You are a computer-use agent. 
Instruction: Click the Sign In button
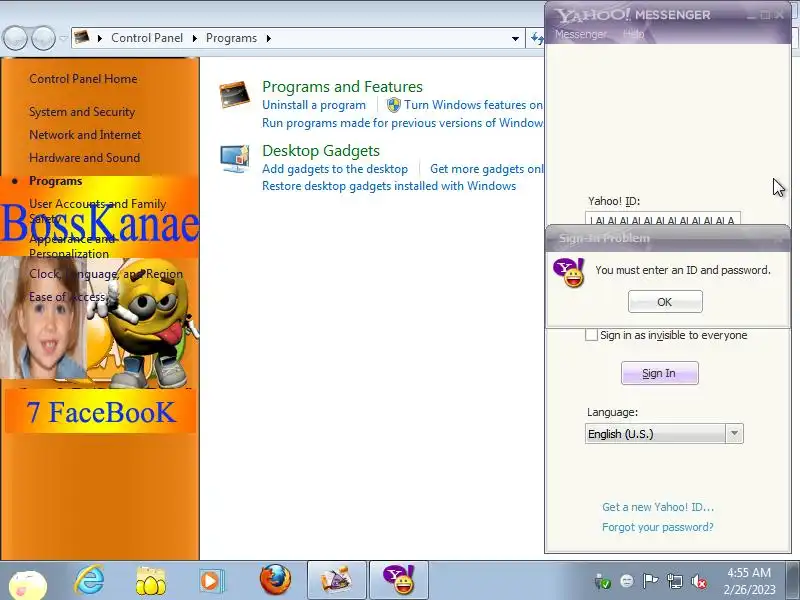(659, 373)
